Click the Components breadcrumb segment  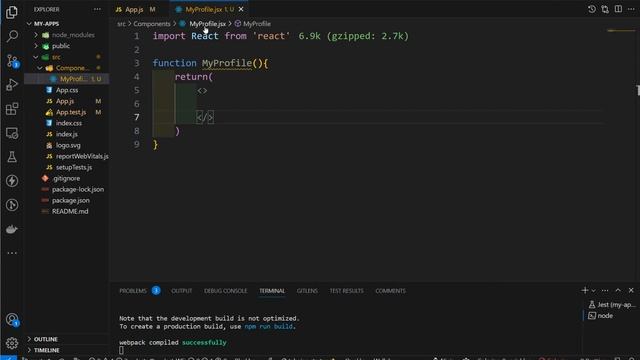point(152,24)
